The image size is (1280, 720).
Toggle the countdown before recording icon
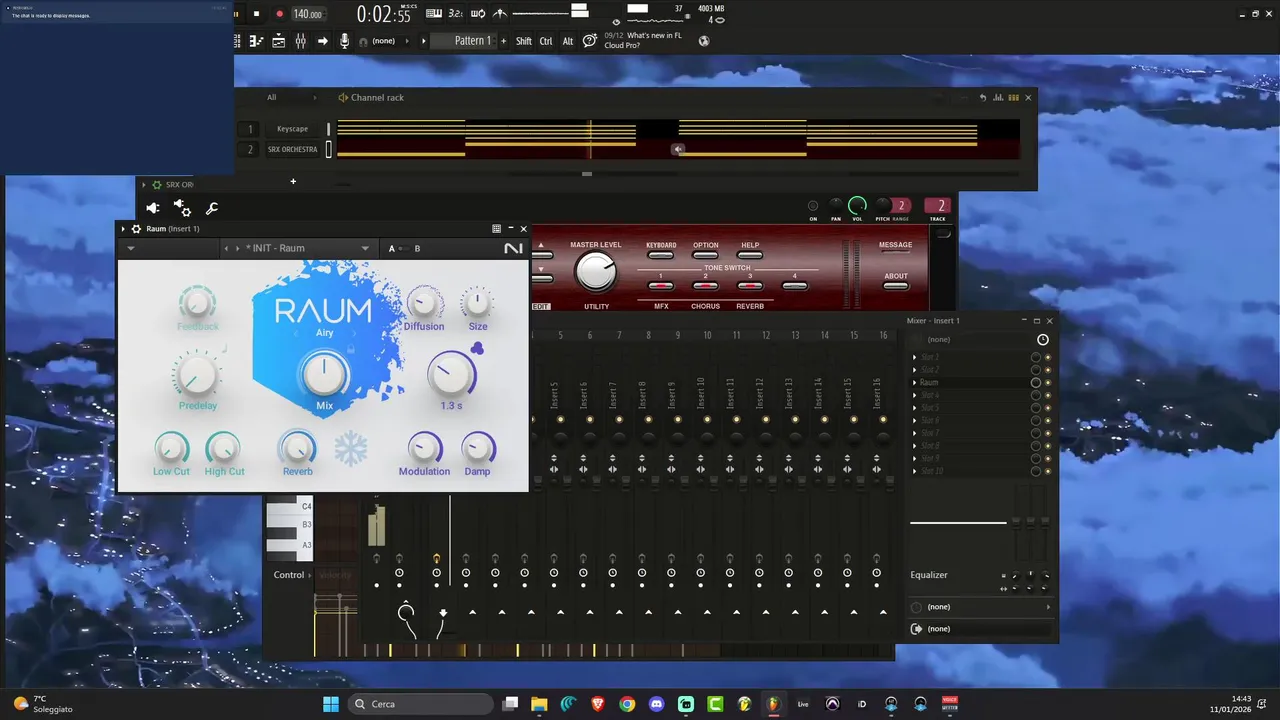pyautogui.click(x=456, y=13)
